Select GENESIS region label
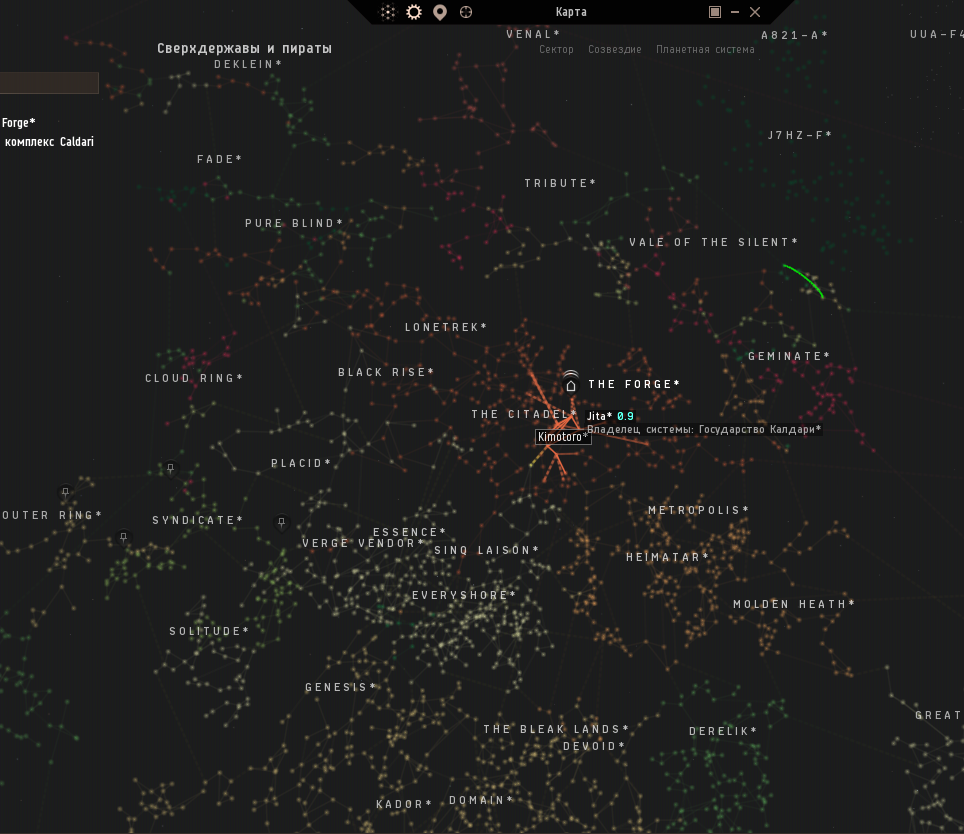The height and width of the screenshot is (834, 964). tap(341, 687)
